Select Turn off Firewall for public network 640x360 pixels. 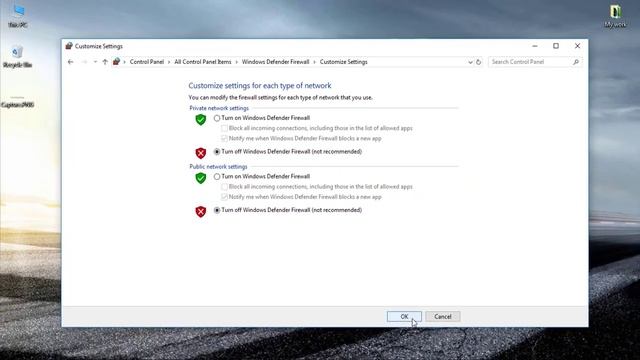217,210
